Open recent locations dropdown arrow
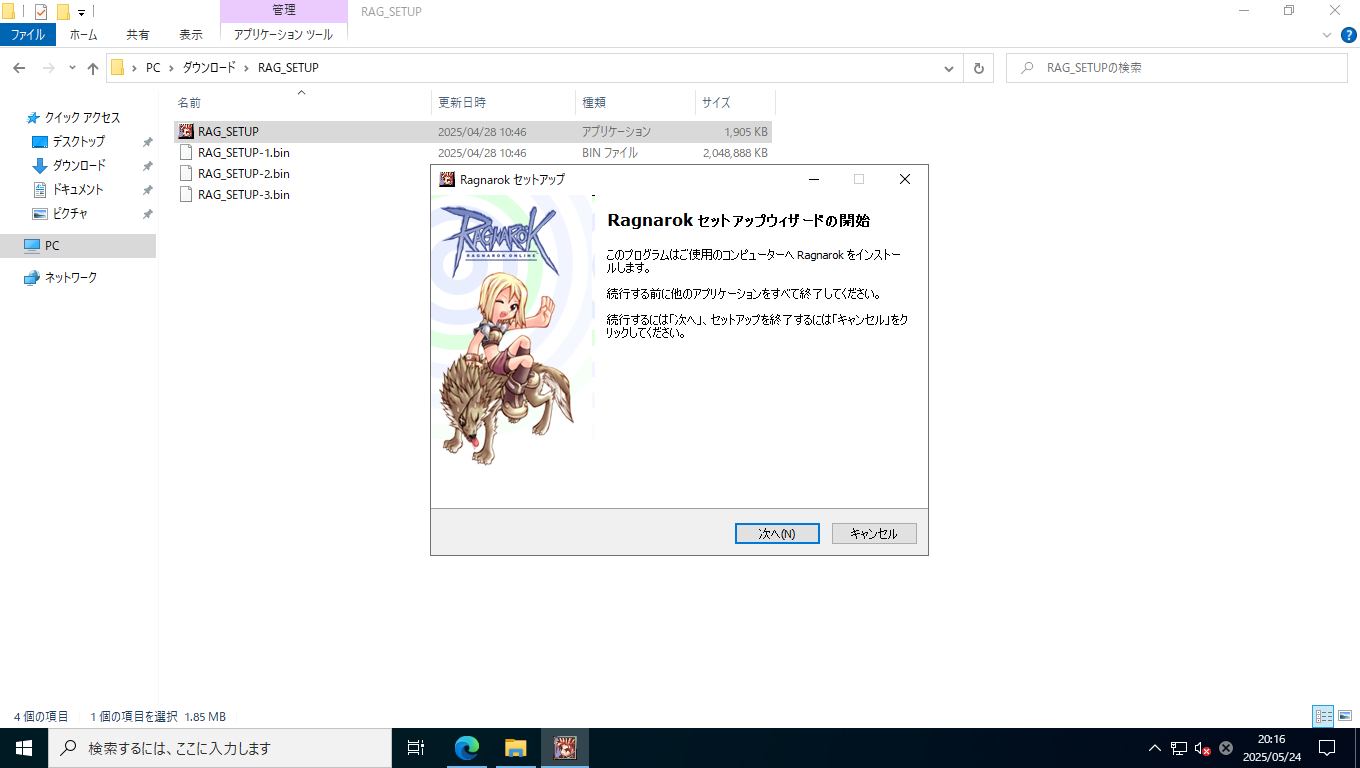 tap(72, 68)
